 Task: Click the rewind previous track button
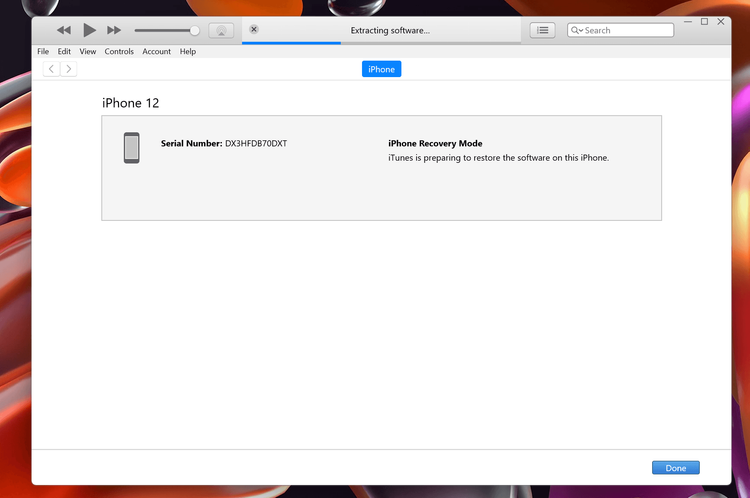(x=64, y=31)
